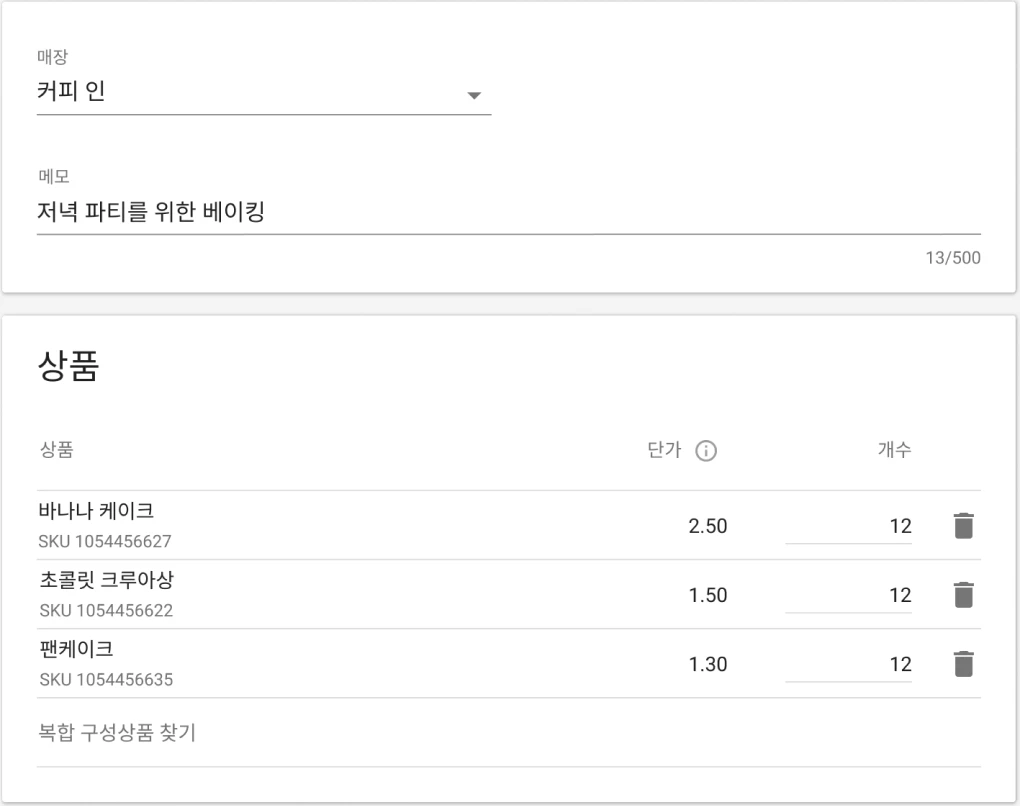Click the trash icon in the bottom product row

pyautogui.click(x=962, y=663)
